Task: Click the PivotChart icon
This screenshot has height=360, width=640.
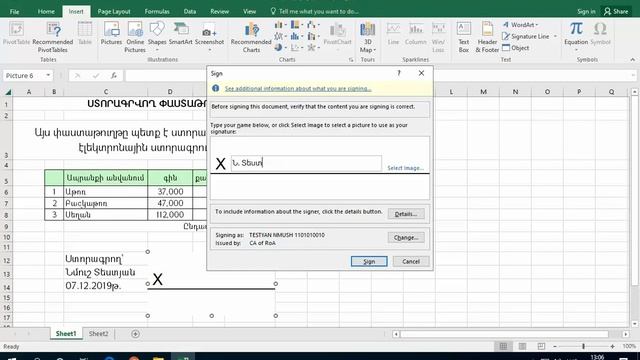Action: (338, 36)
